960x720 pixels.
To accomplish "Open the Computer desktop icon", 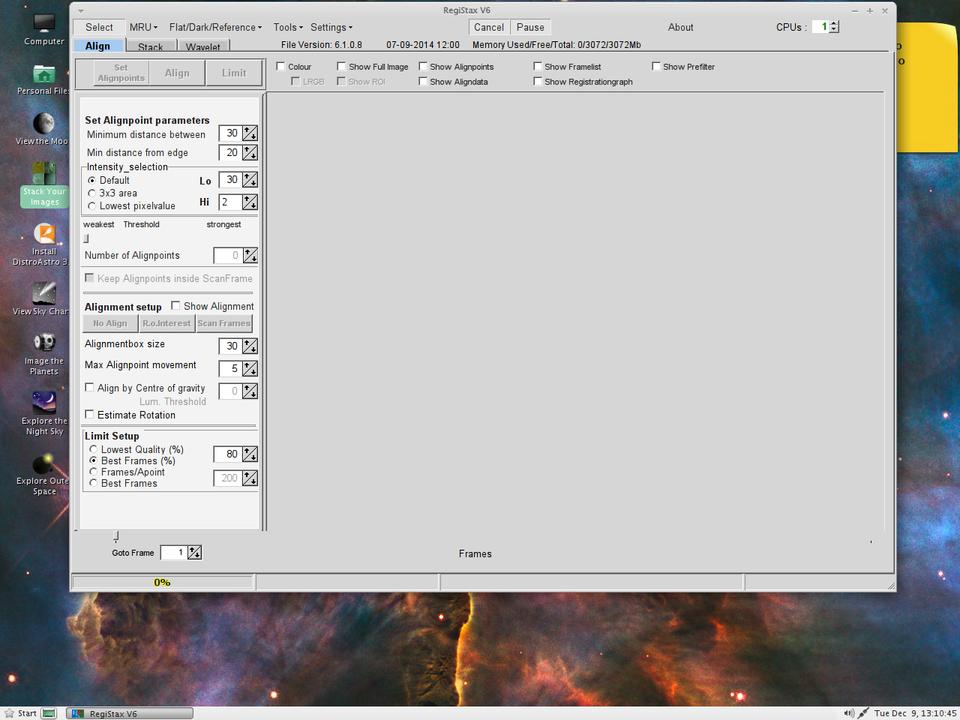I will [44, 23].
